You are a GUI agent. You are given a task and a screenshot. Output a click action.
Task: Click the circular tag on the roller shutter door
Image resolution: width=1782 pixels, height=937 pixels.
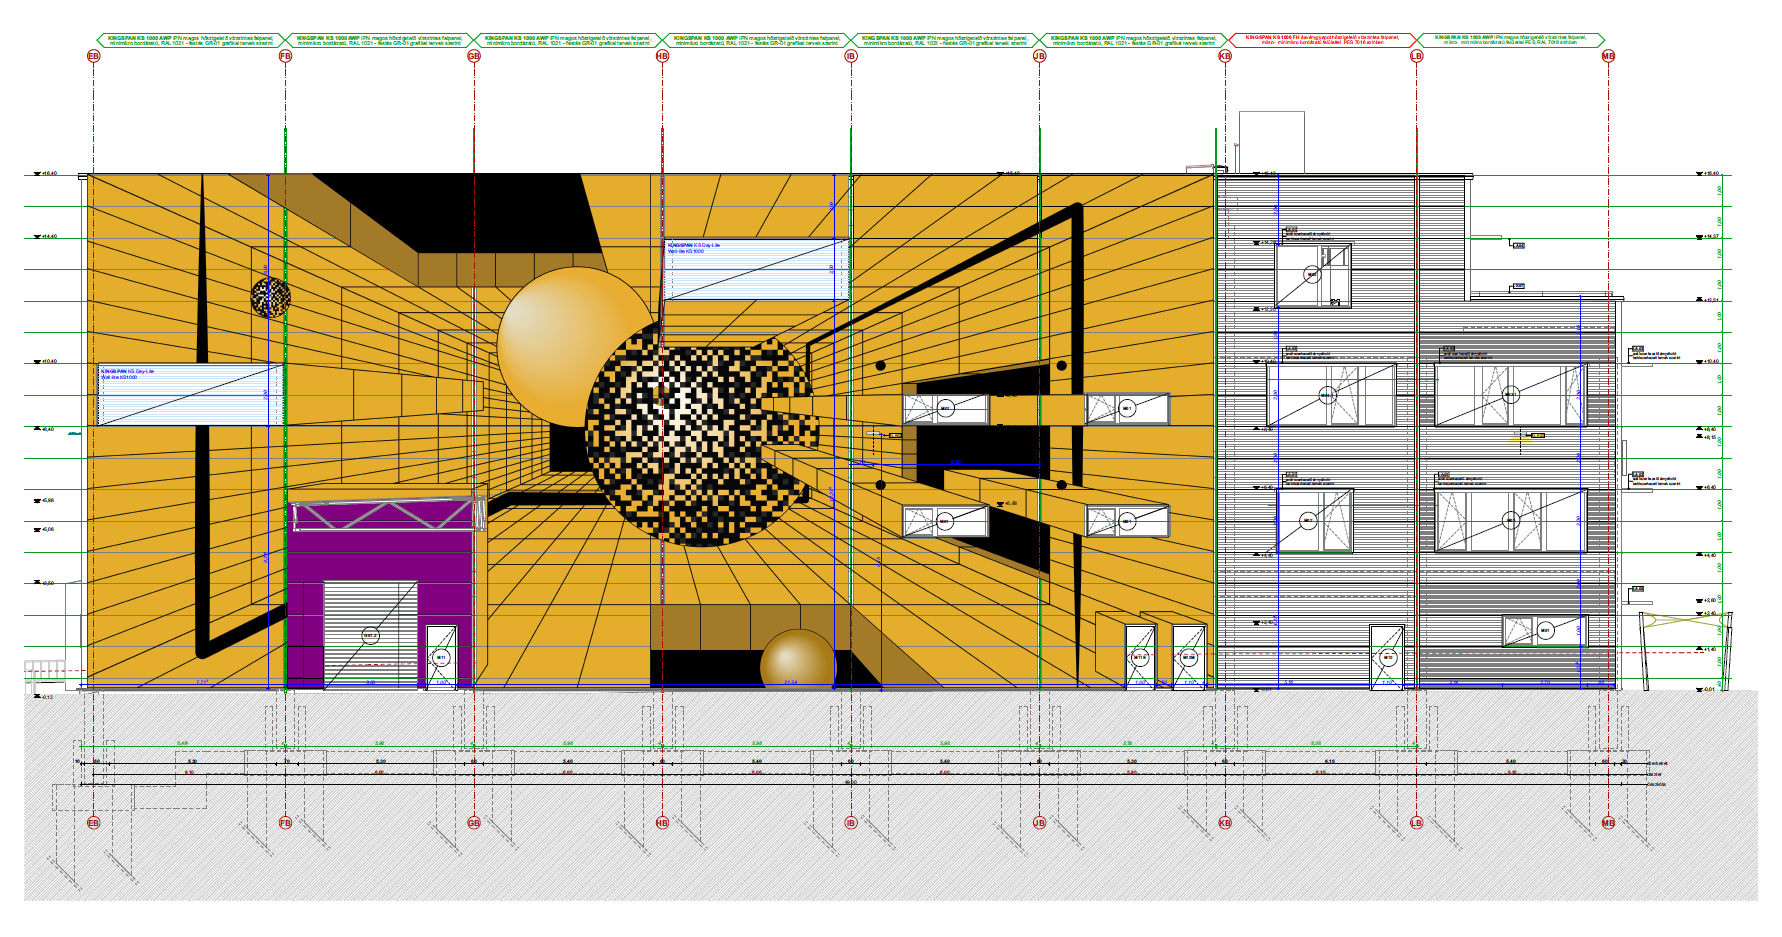click(370, 635)
